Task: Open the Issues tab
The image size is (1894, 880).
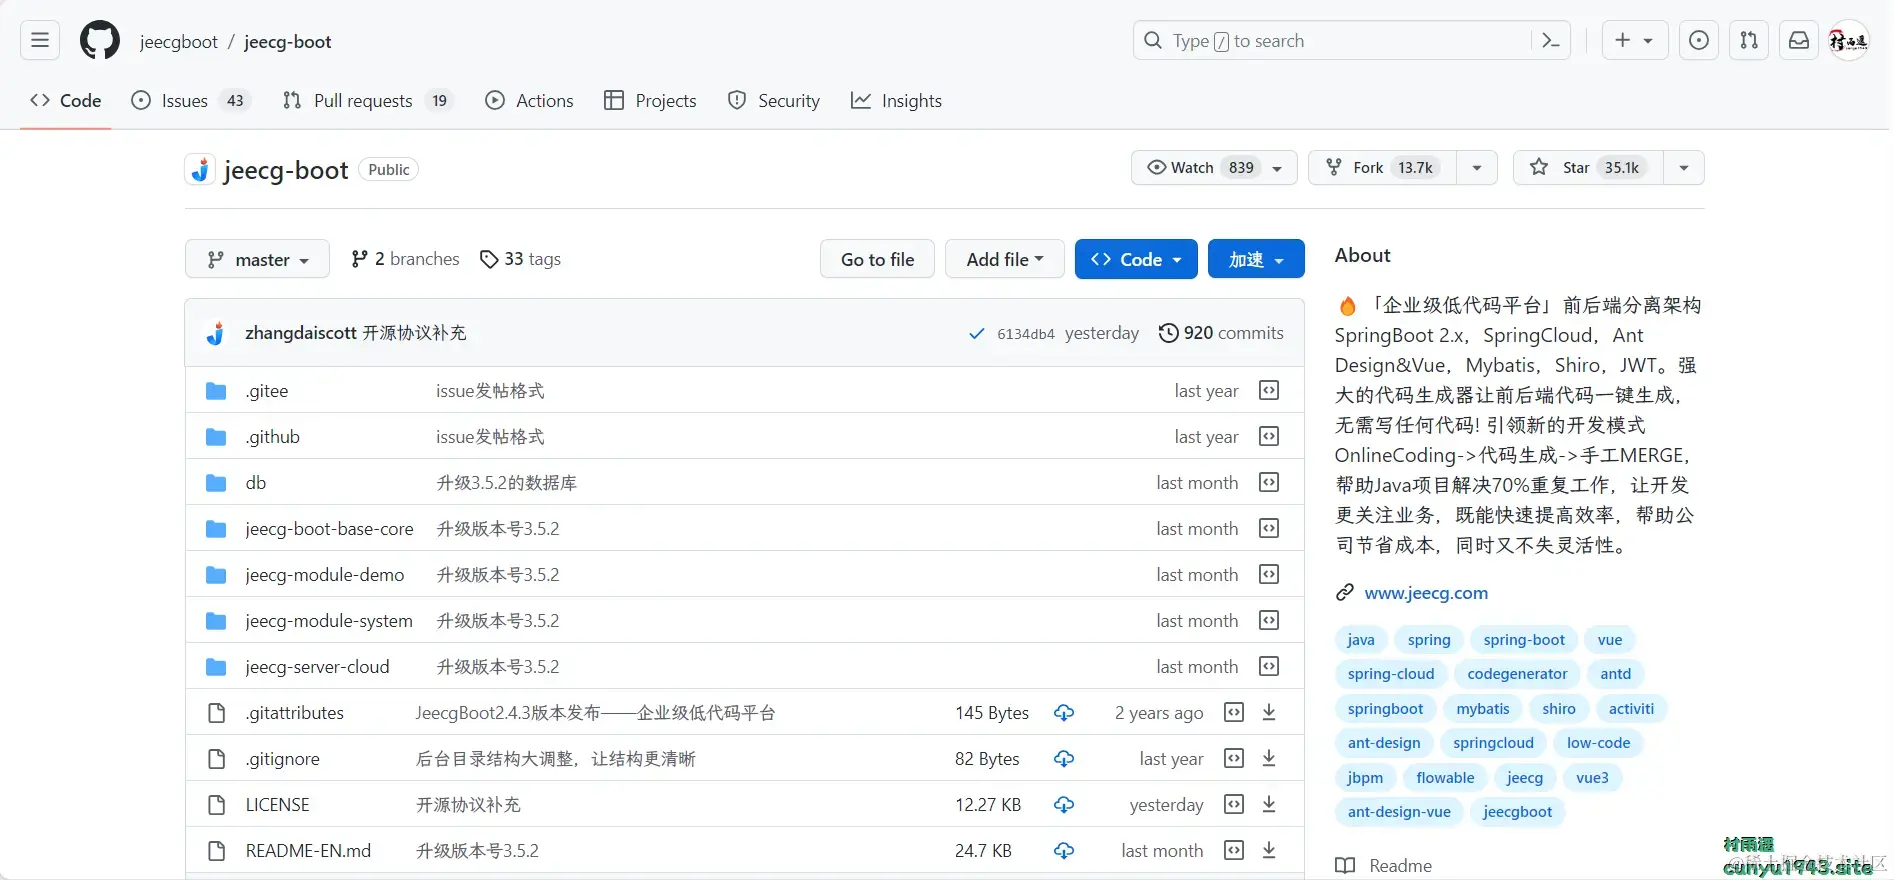Action: pos(189,100)
